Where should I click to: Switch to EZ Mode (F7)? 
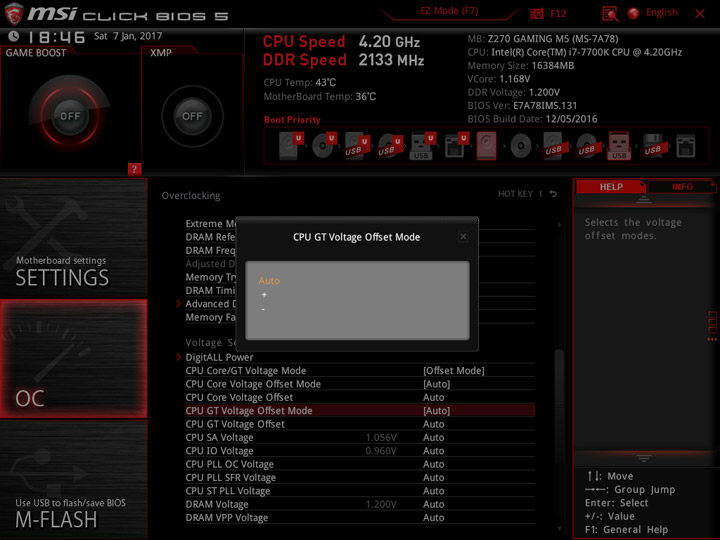click(449, 11)
